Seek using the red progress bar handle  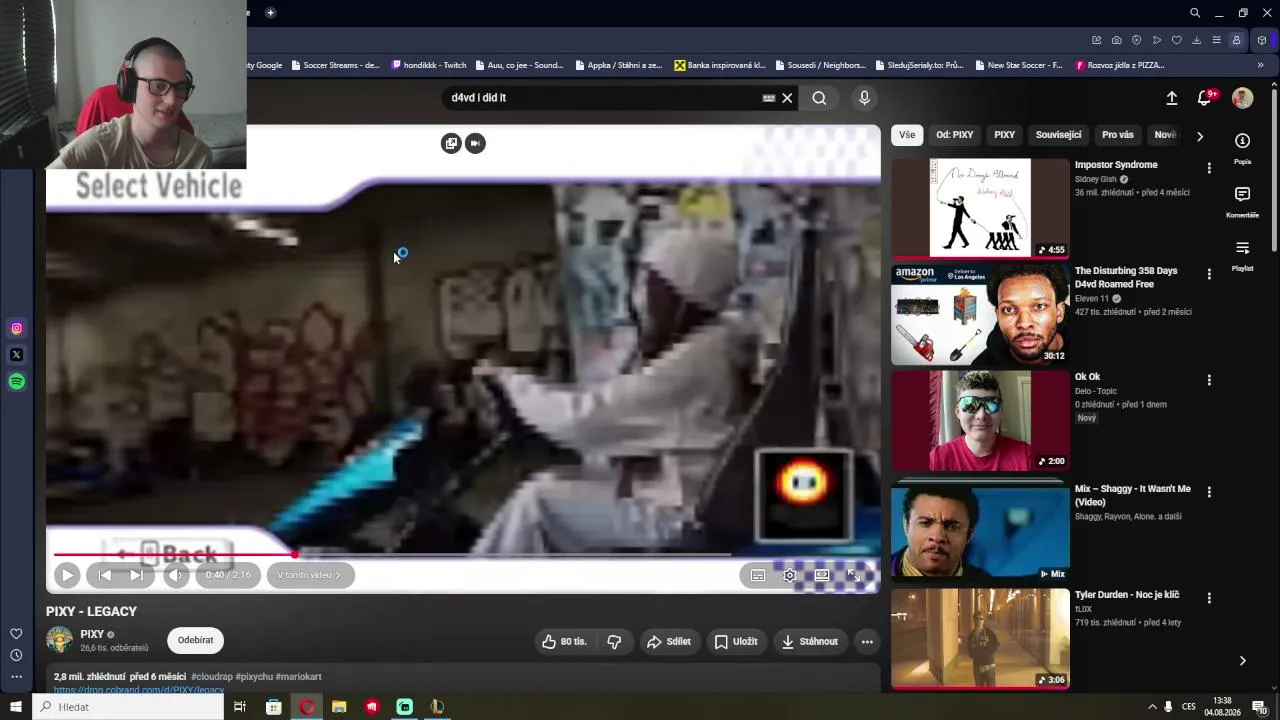click(x=295, y=554)
